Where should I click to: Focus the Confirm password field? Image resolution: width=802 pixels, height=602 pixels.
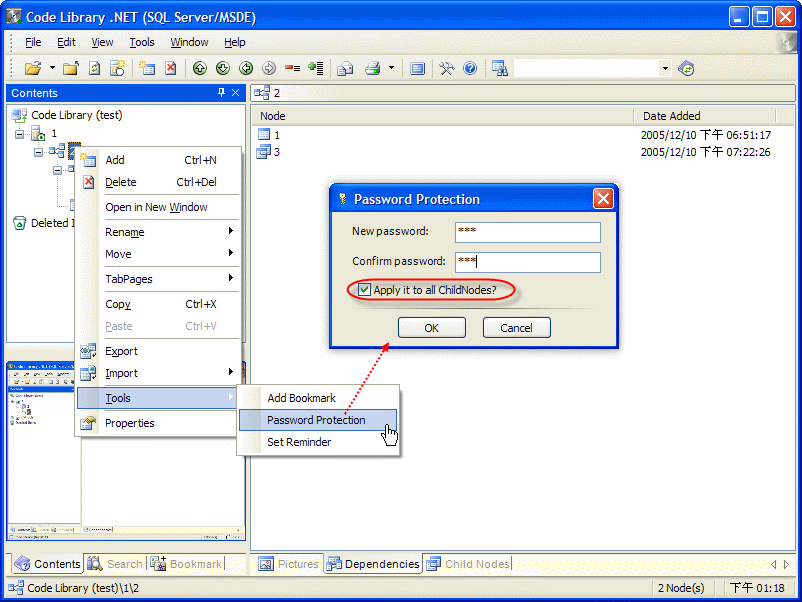[528, 262]
